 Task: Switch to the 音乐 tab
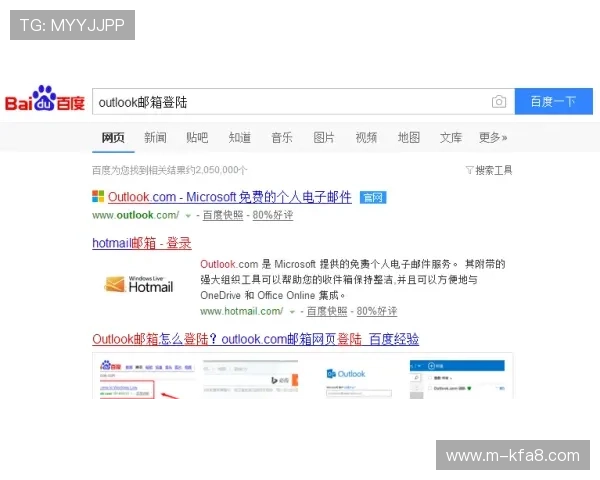pos(282,137)
